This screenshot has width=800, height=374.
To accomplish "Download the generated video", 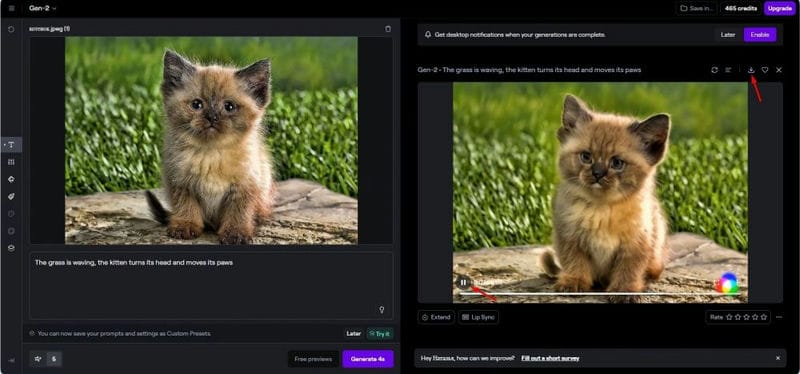I will pos(751,70).
